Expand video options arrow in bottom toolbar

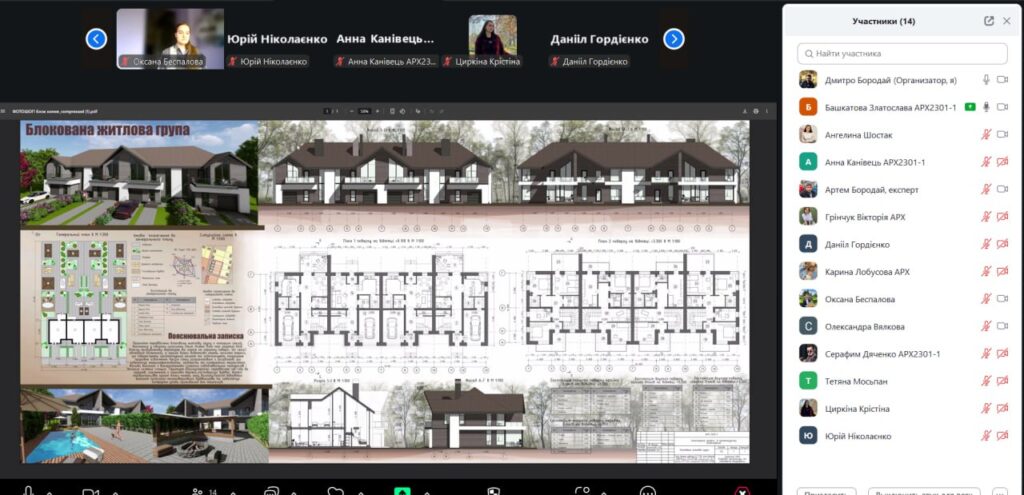pos(115,491)
